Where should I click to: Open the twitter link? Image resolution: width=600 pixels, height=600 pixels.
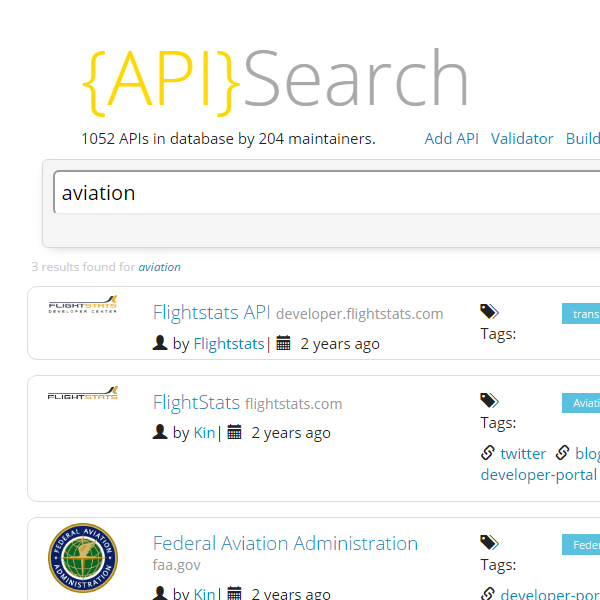523,453
